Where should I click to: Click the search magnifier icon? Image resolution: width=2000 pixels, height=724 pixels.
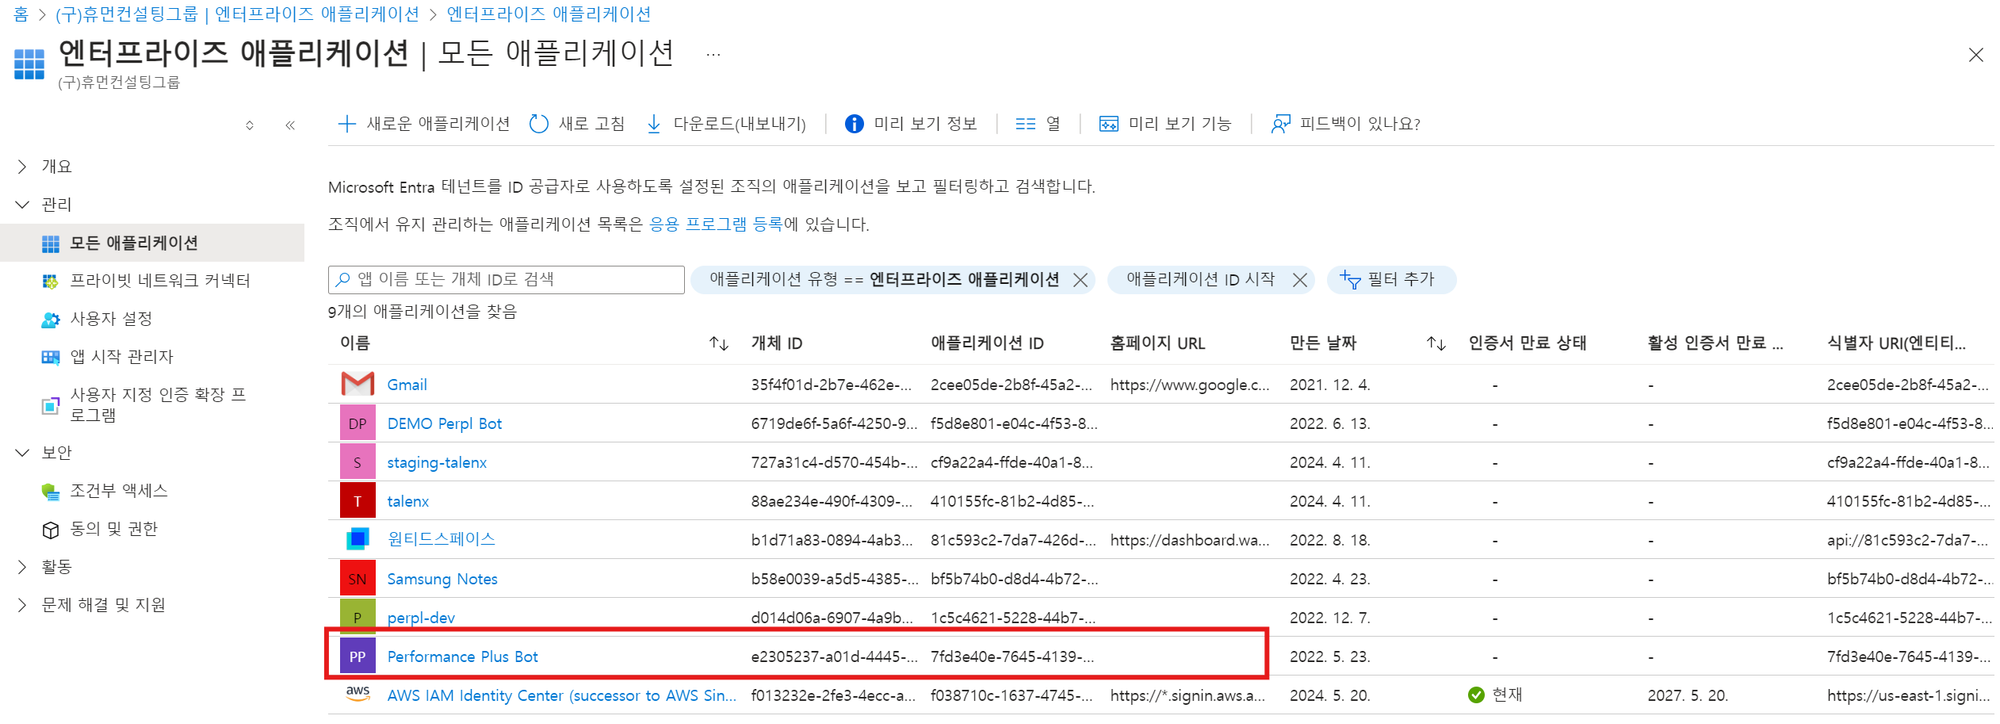pyautogui.click(x=344, y=280)
